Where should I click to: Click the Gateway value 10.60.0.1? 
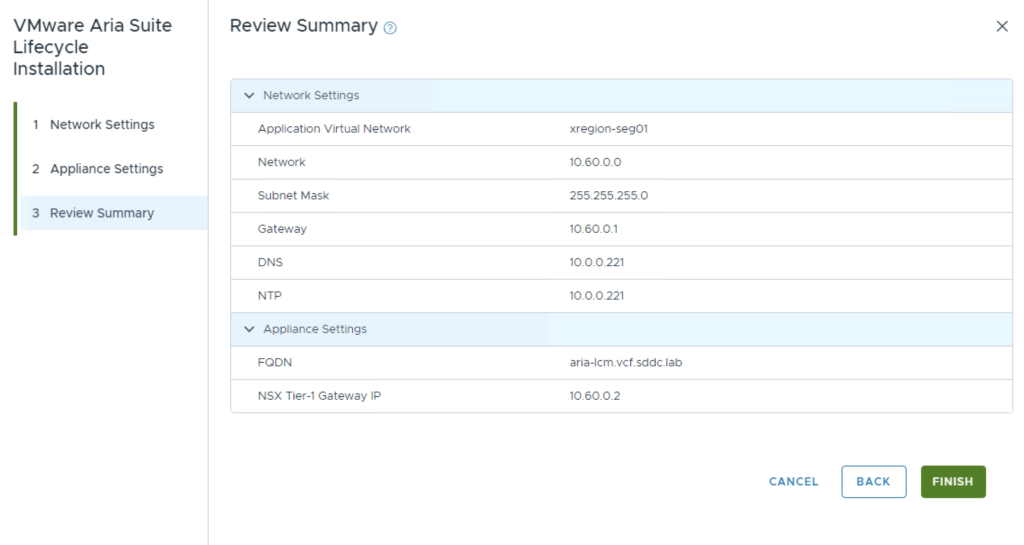593,229
